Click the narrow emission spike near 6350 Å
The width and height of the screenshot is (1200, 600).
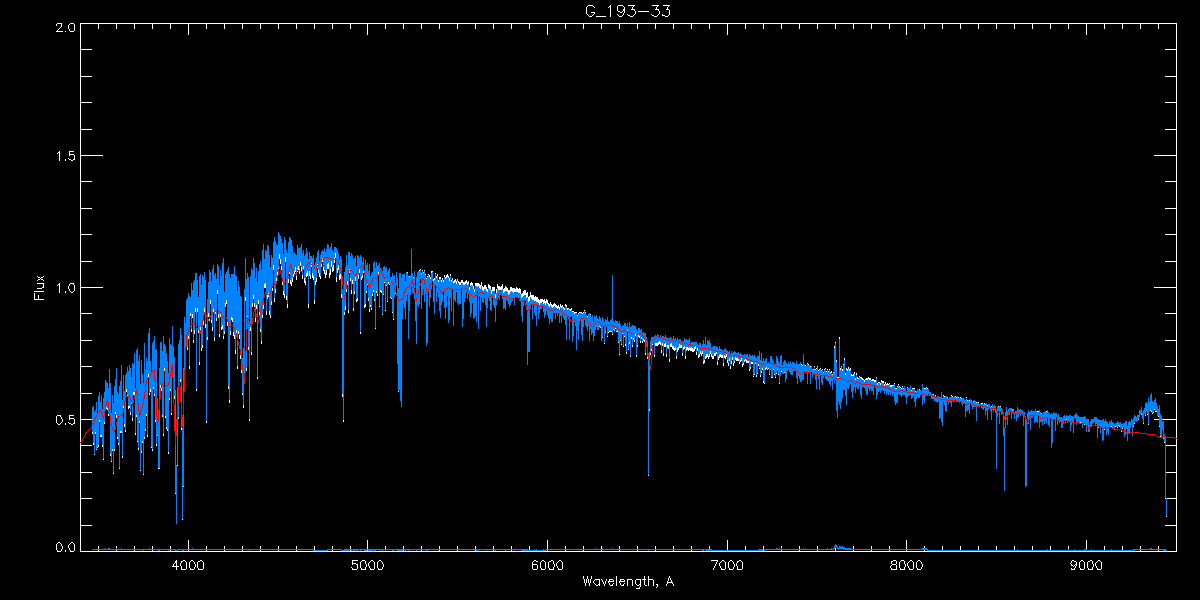click(612, 277)
